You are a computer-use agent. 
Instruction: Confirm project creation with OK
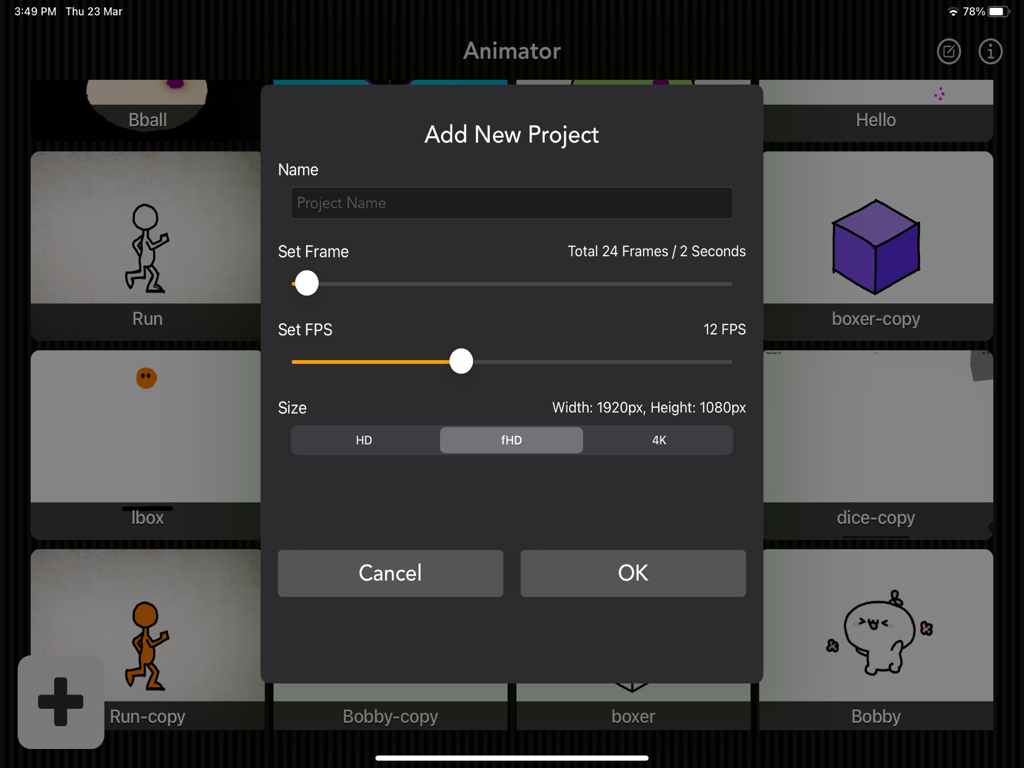coord(632,573)
